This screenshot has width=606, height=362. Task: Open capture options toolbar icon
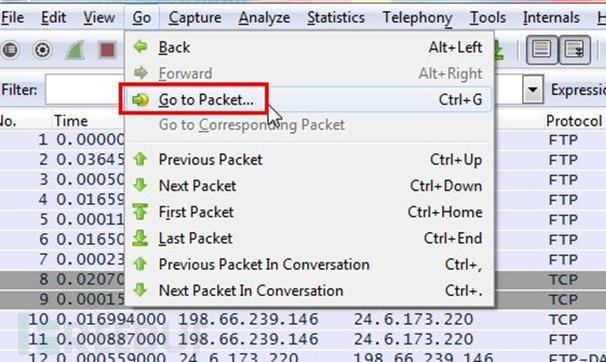[x=42, y=50]
